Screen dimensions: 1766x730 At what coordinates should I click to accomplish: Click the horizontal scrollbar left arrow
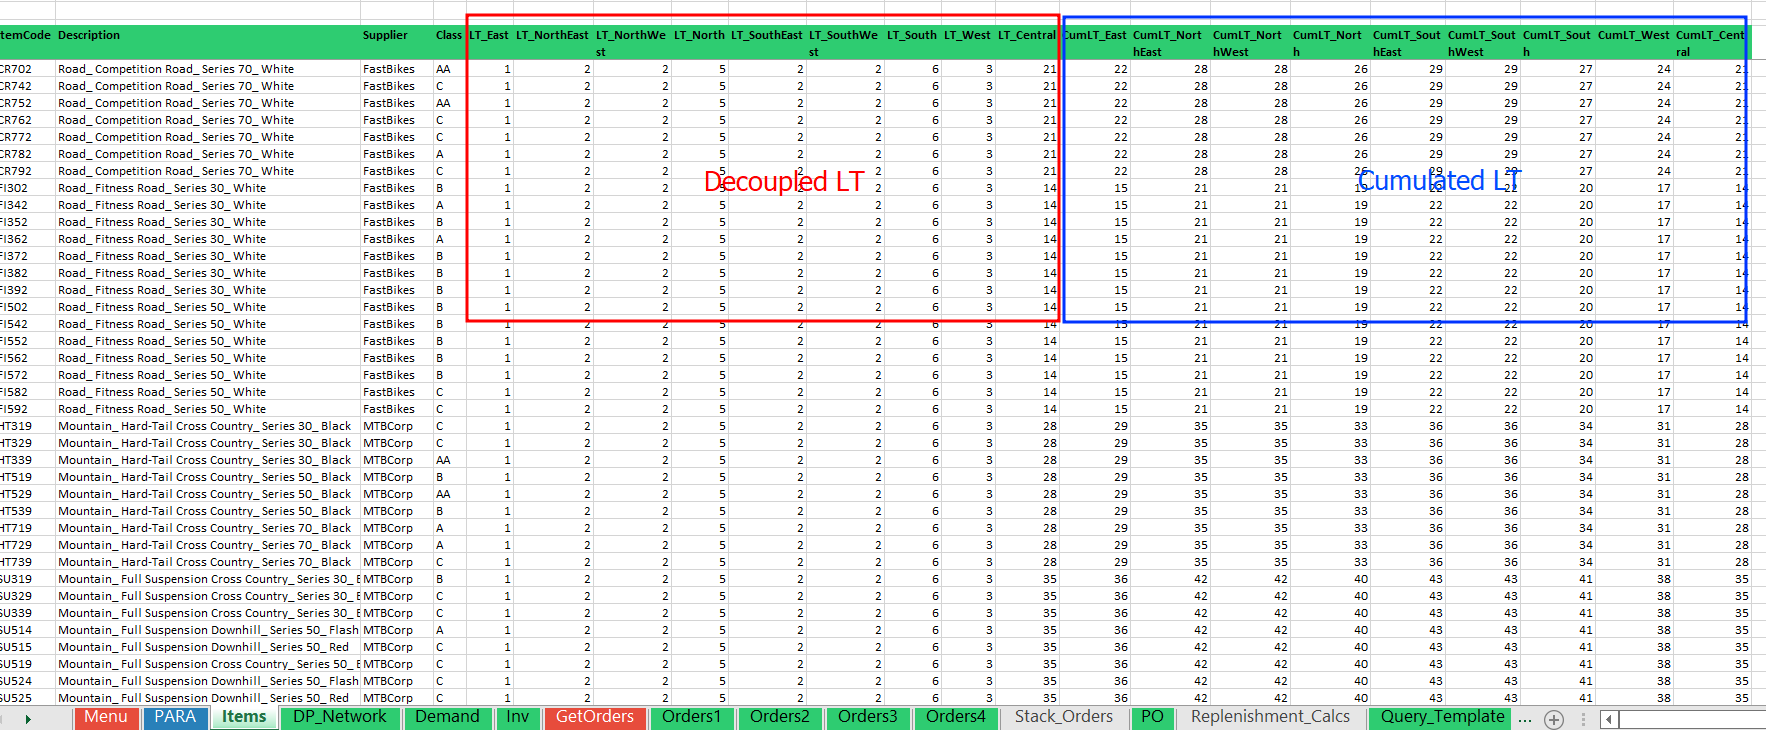coord(1608,719)
